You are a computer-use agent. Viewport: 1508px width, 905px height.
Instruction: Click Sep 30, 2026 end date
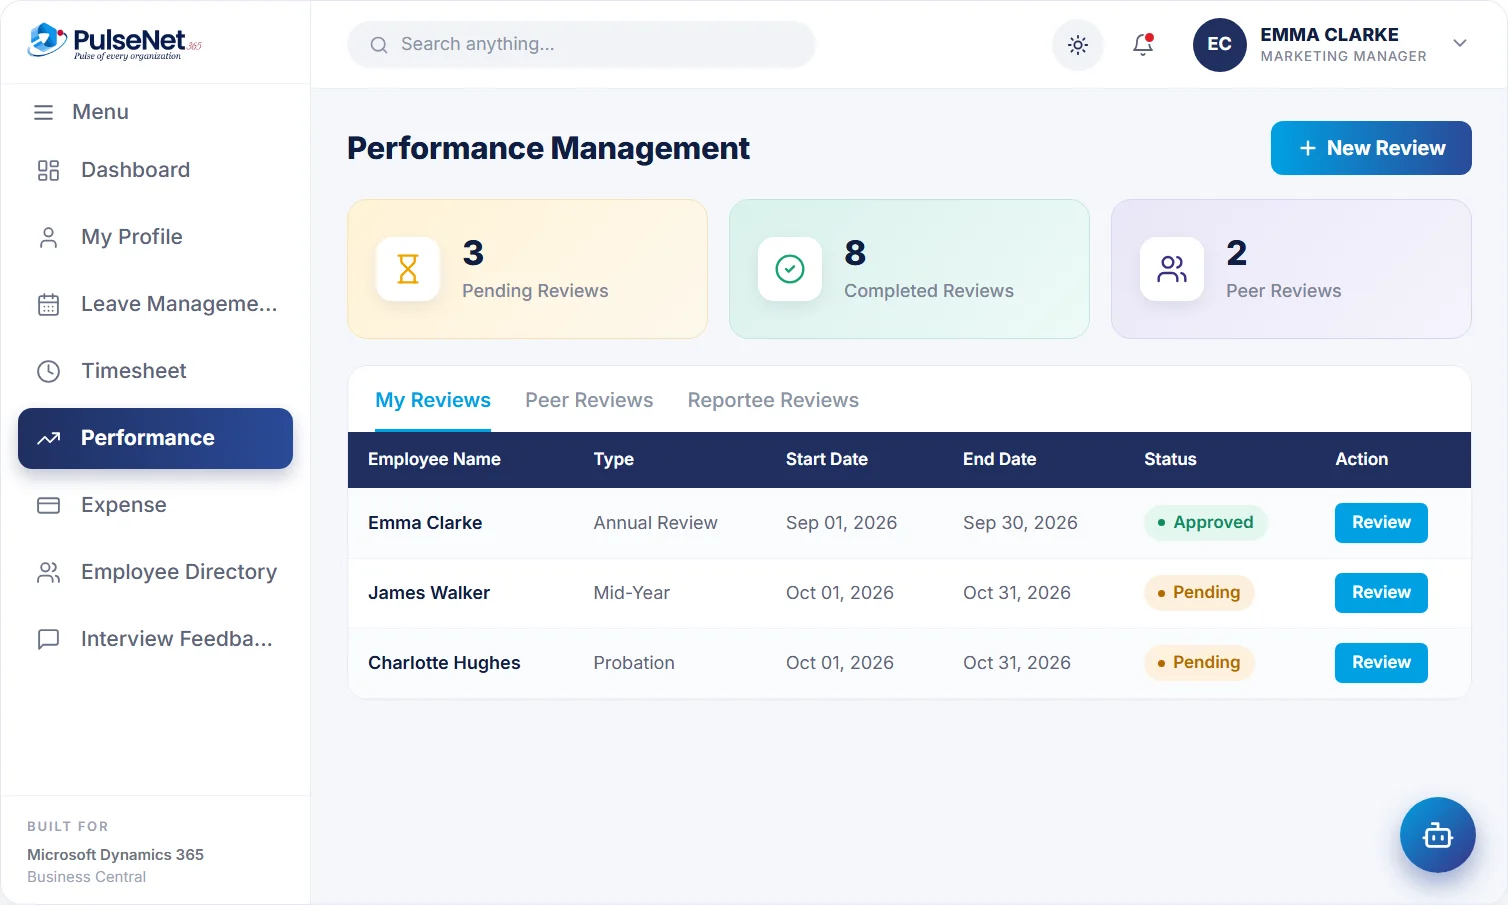1020,523
